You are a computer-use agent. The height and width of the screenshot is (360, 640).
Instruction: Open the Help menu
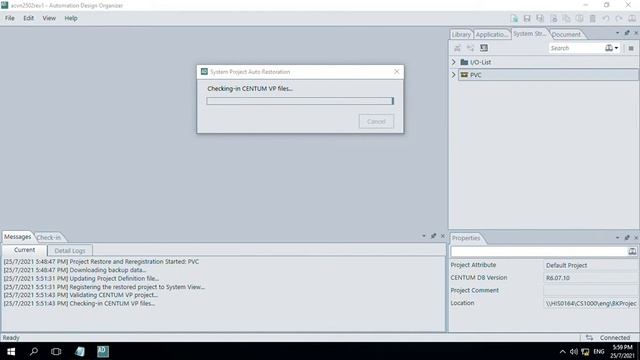71,18
